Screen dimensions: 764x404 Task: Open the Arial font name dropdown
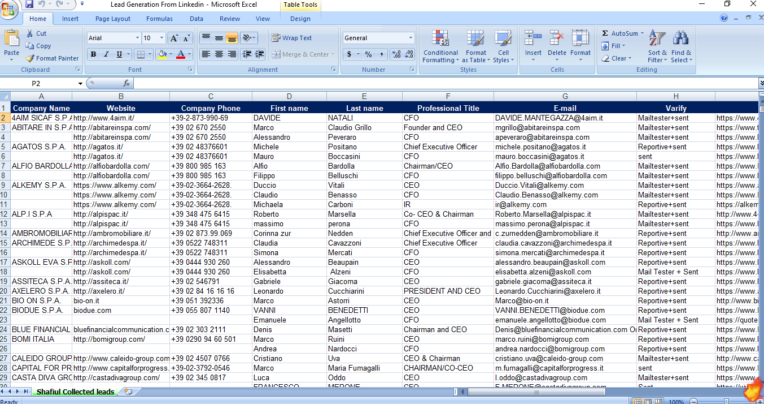137,38
